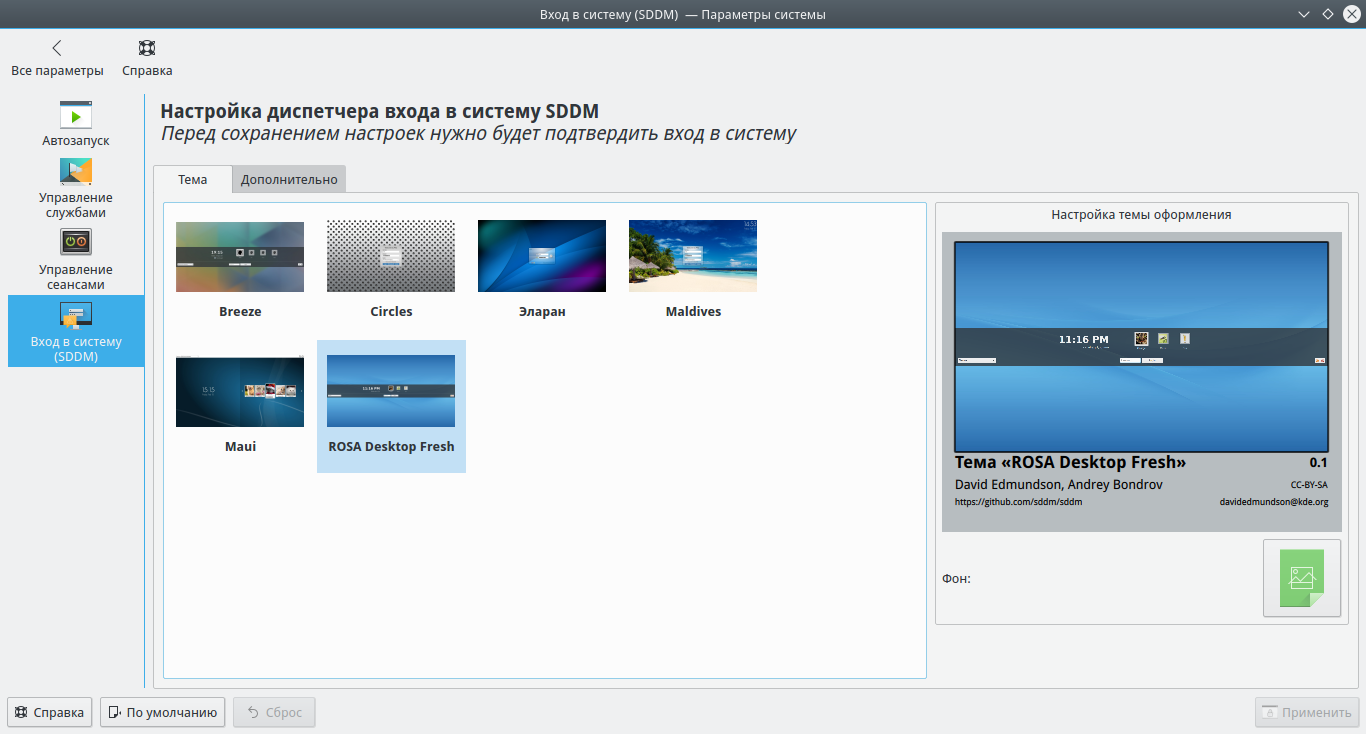Open the Autostart (Автозапуск) module icon
Screen dimensions: 1366x734
coord(76,115)
